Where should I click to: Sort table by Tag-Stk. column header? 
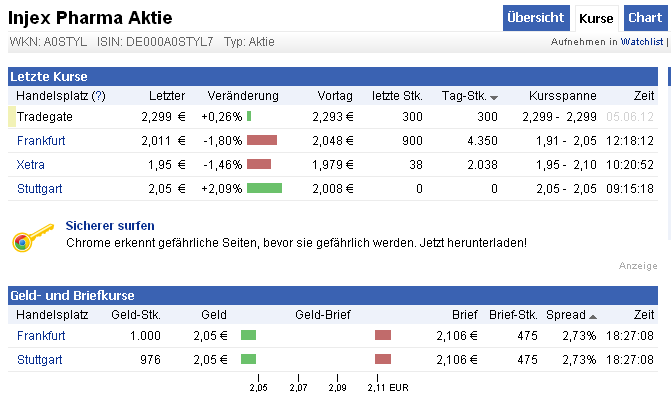coord(463,96)
